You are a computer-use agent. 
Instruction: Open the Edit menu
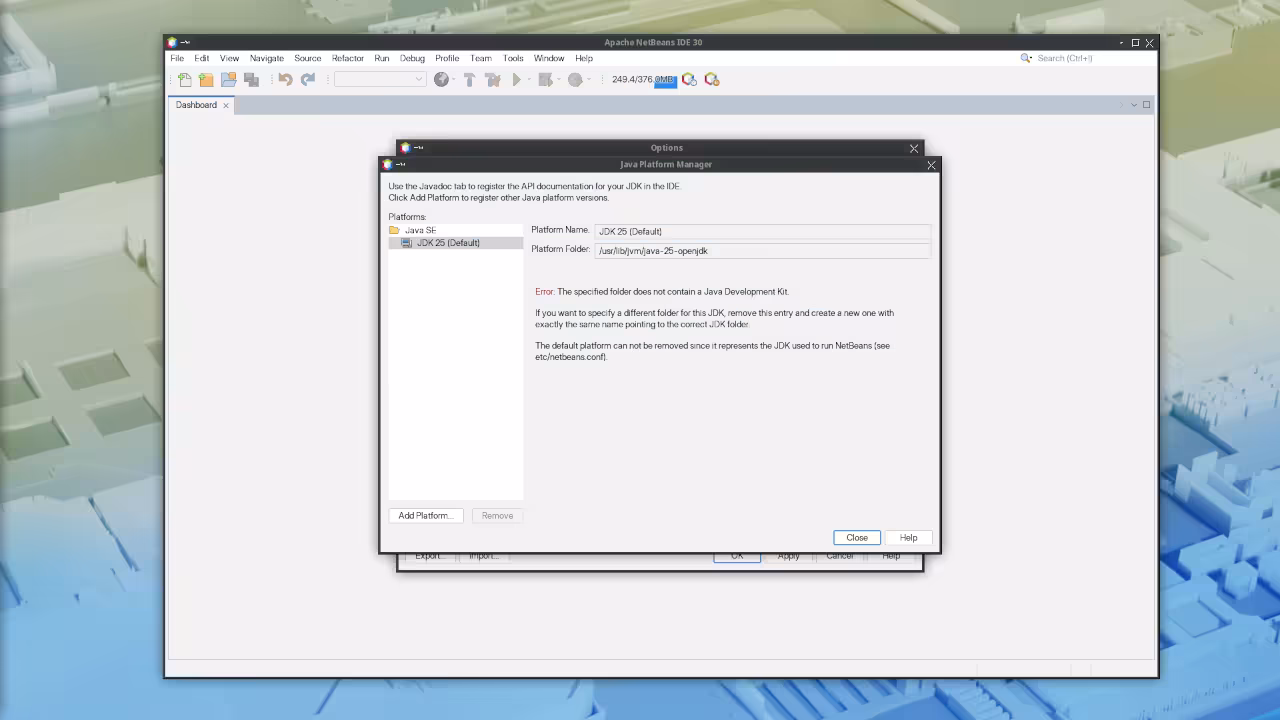[202, 58]
